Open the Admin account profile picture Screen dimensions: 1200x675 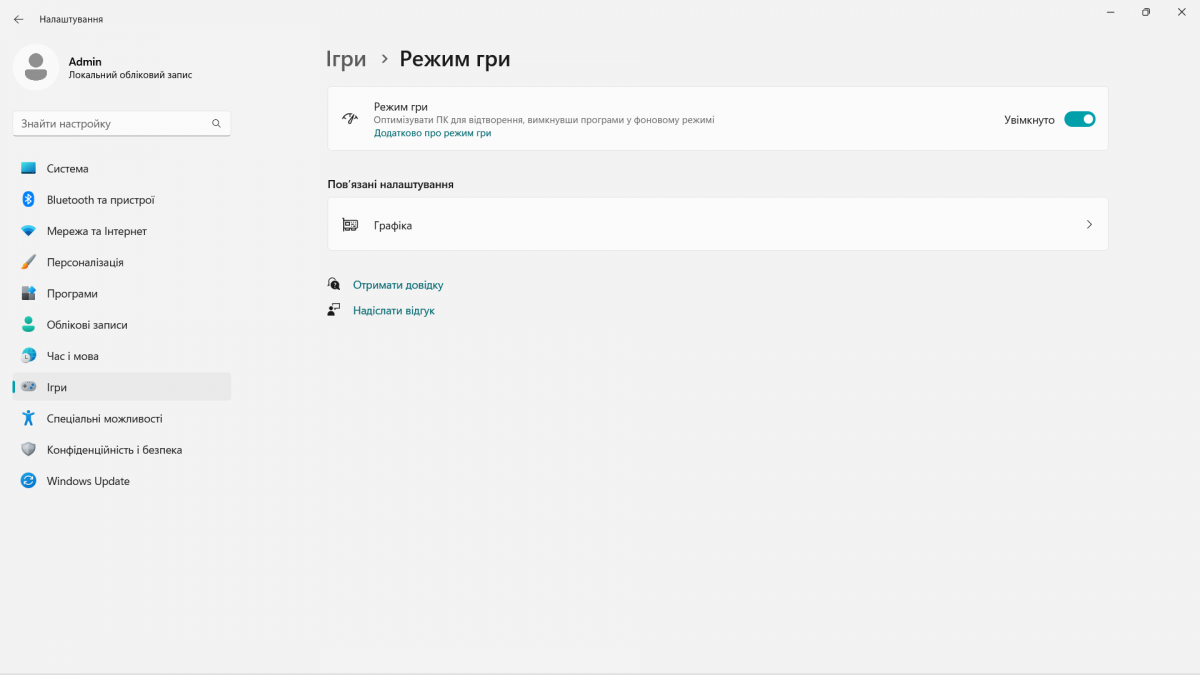point(36,67)
